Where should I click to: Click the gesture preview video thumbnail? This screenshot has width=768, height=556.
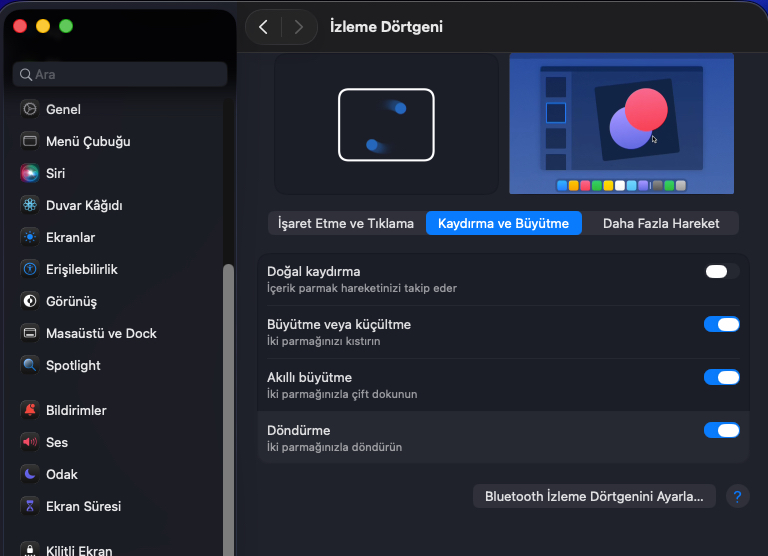(621, 123)
